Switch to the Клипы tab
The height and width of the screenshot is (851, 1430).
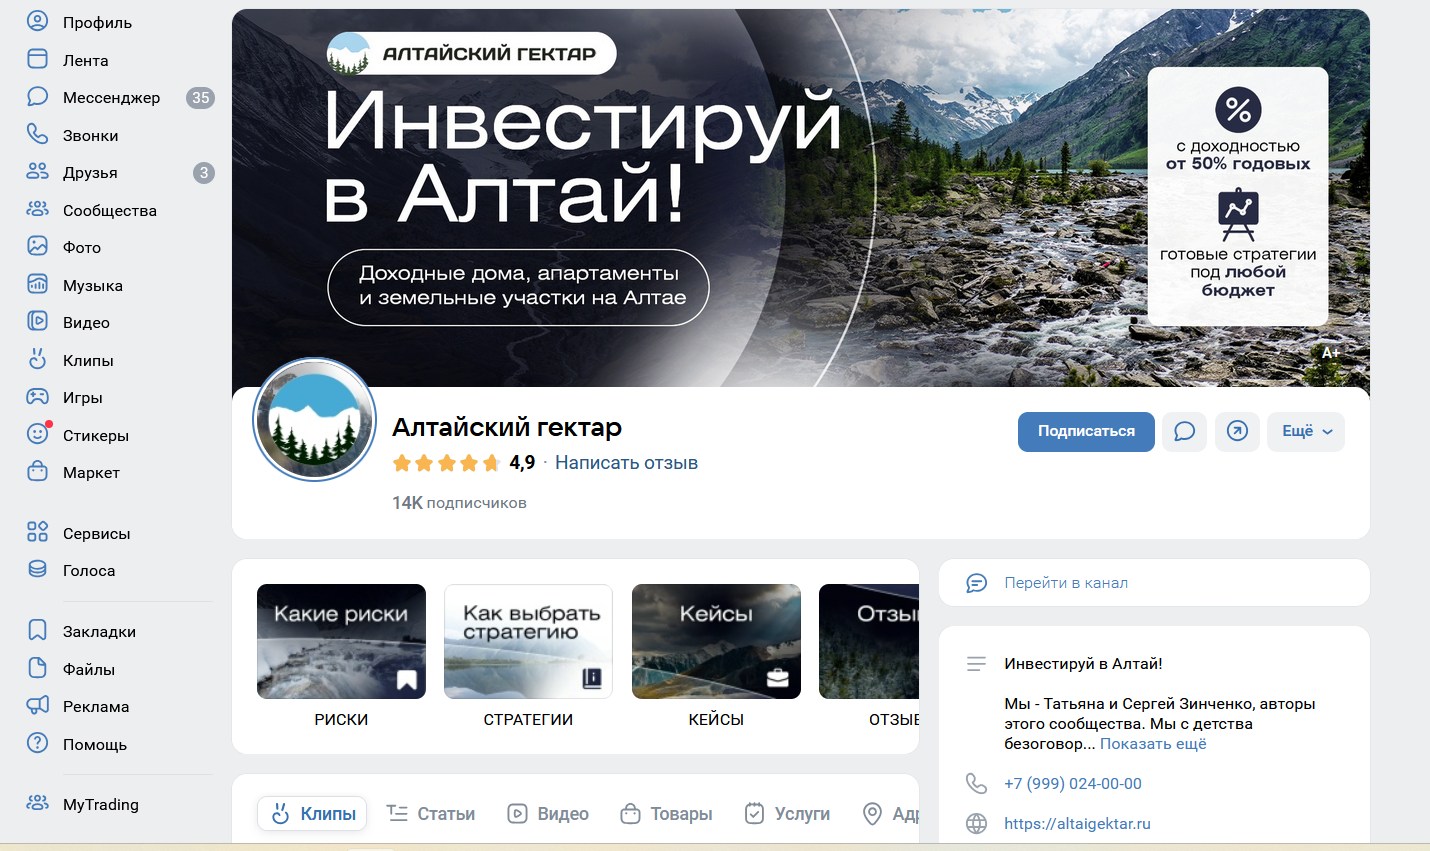click(312, 814)
